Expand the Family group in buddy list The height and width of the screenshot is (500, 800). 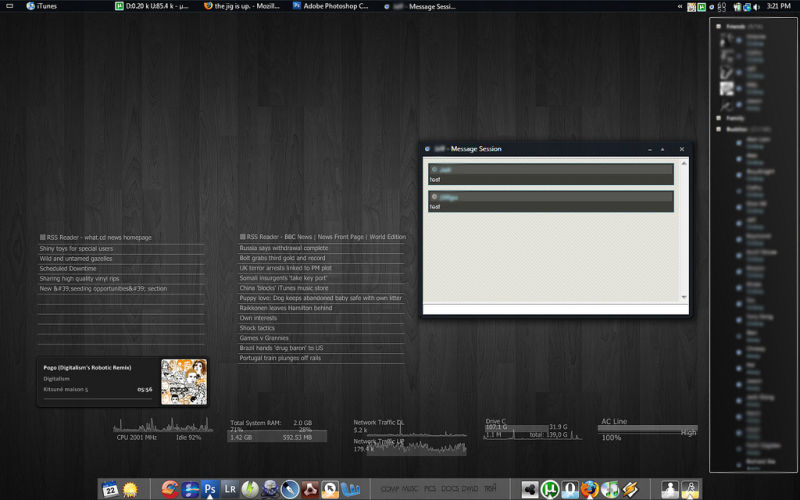point(719,118)
